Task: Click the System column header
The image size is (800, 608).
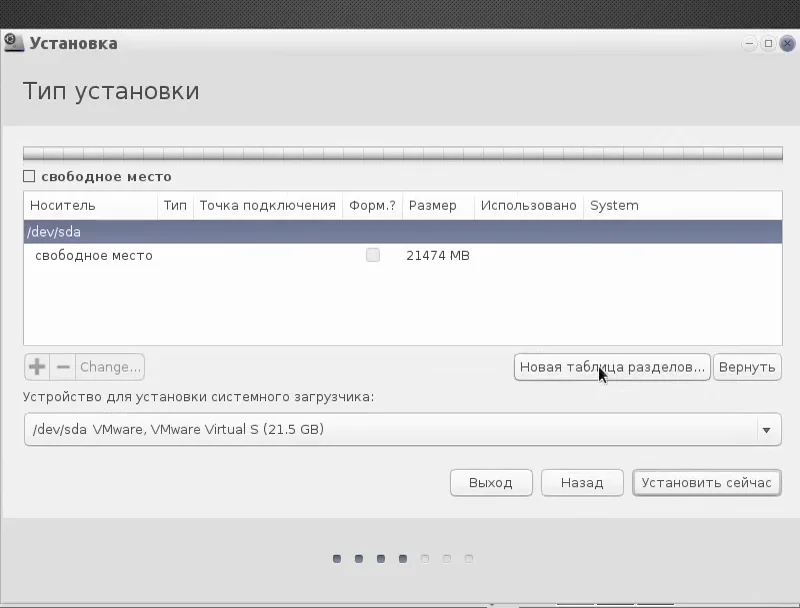Action: pyautogui.click(x=683, y=206)
